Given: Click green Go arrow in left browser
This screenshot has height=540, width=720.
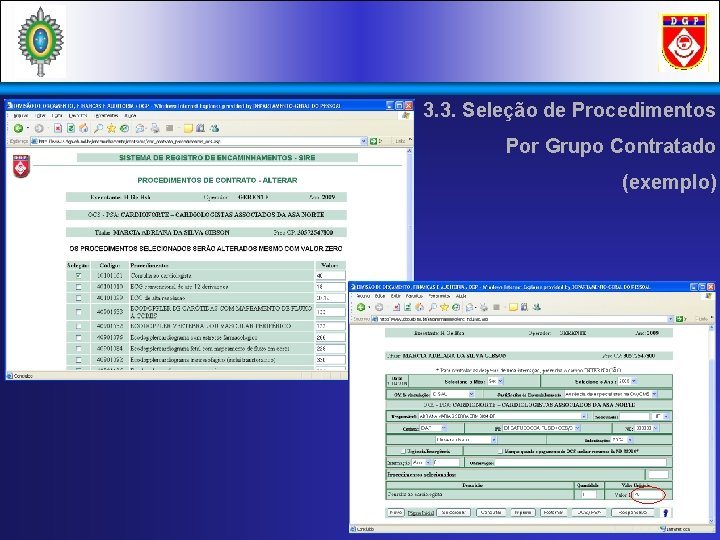Looking at the screenshot, I should [374, 141].
